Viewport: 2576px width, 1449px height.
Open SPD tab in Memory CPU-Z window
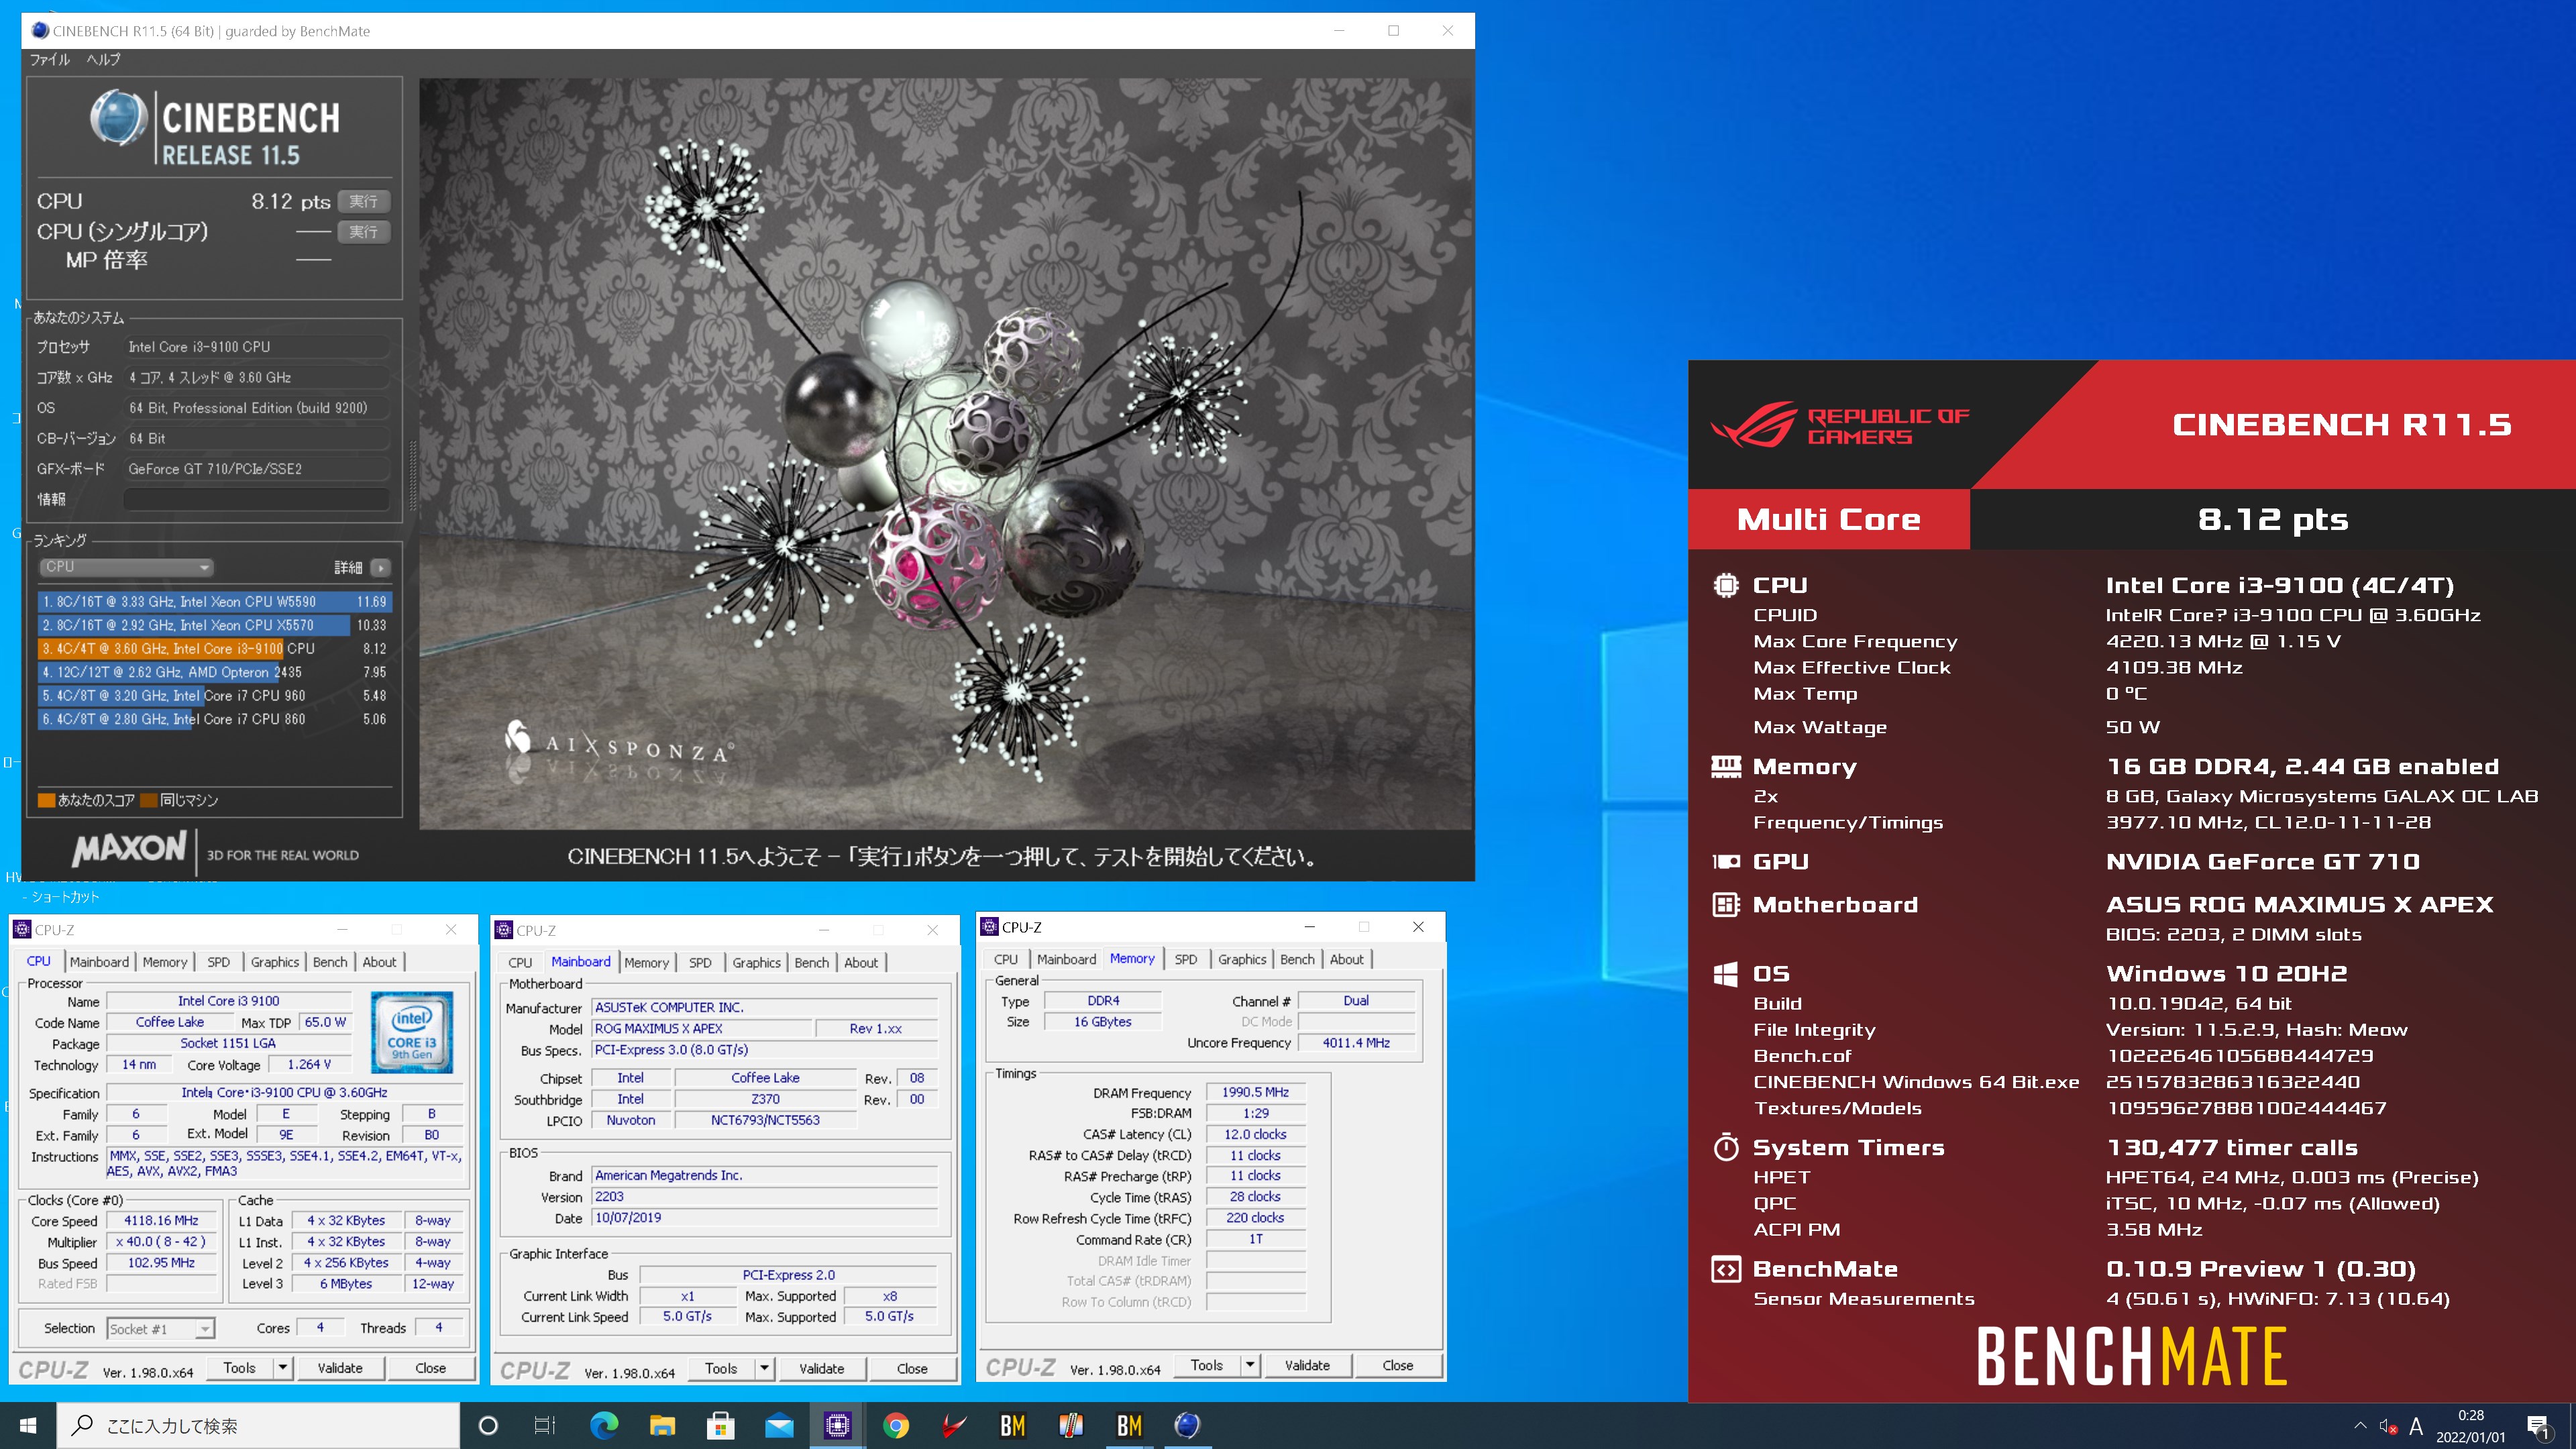1186,959
